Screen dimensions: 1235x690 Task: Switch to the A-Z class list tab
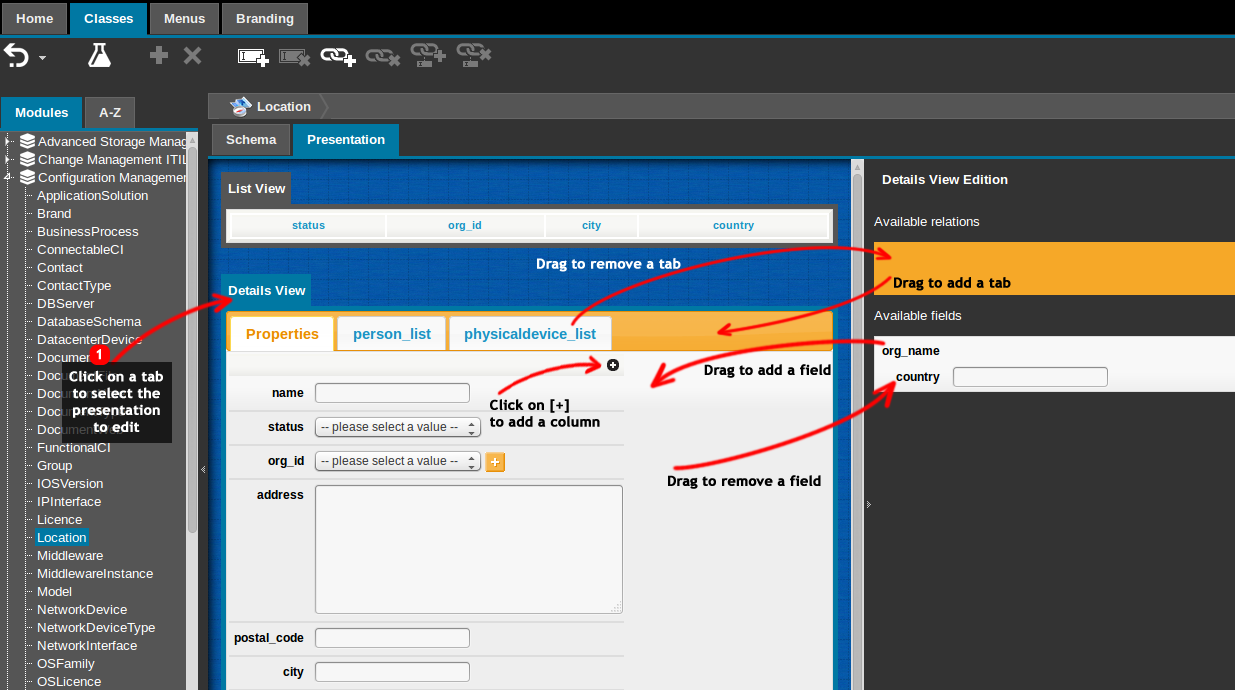pos(110,113)
